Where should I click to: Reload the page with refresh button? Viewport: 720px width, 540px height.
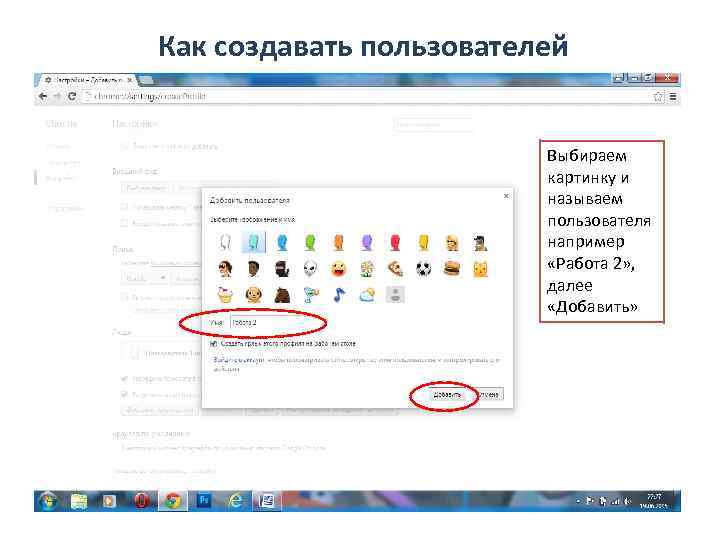(72, 96)
